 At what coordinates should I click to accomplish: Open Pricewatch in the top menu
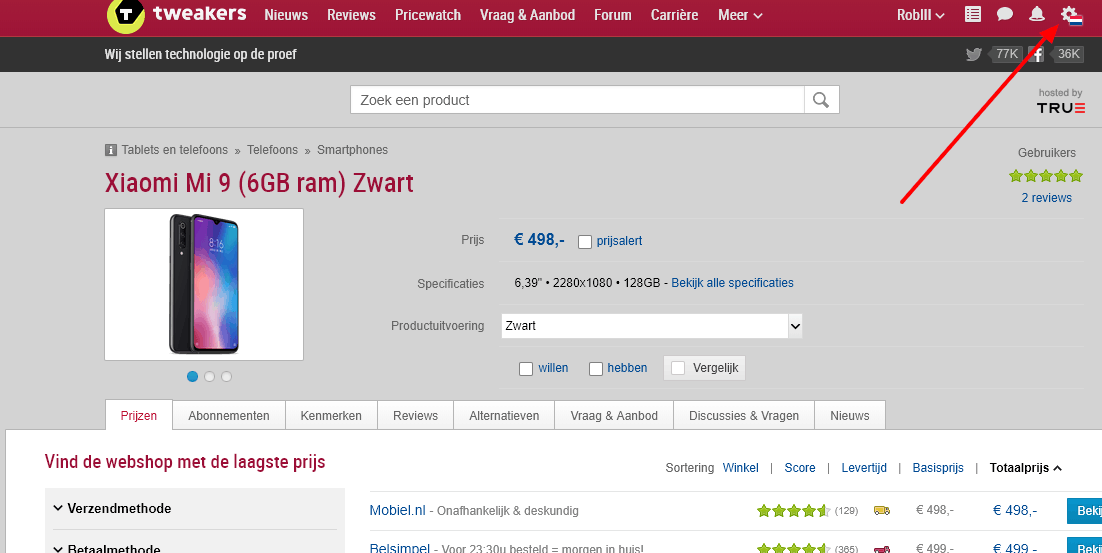(x=428, y=15)
